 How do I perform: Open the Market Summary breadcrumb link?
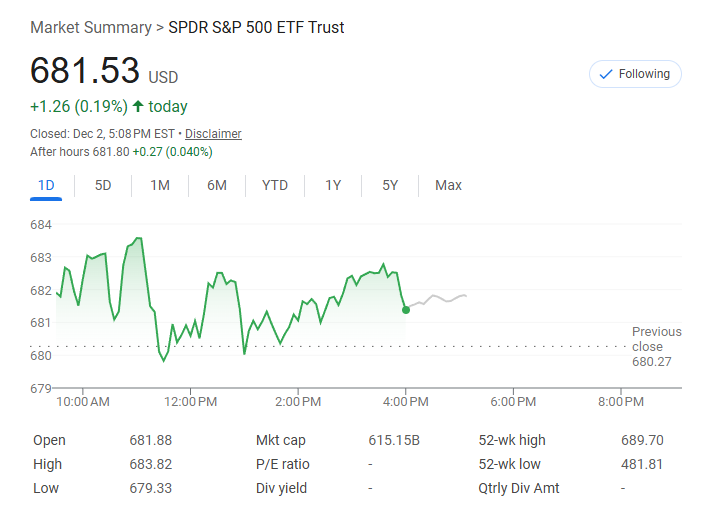[x=90, y=27]
